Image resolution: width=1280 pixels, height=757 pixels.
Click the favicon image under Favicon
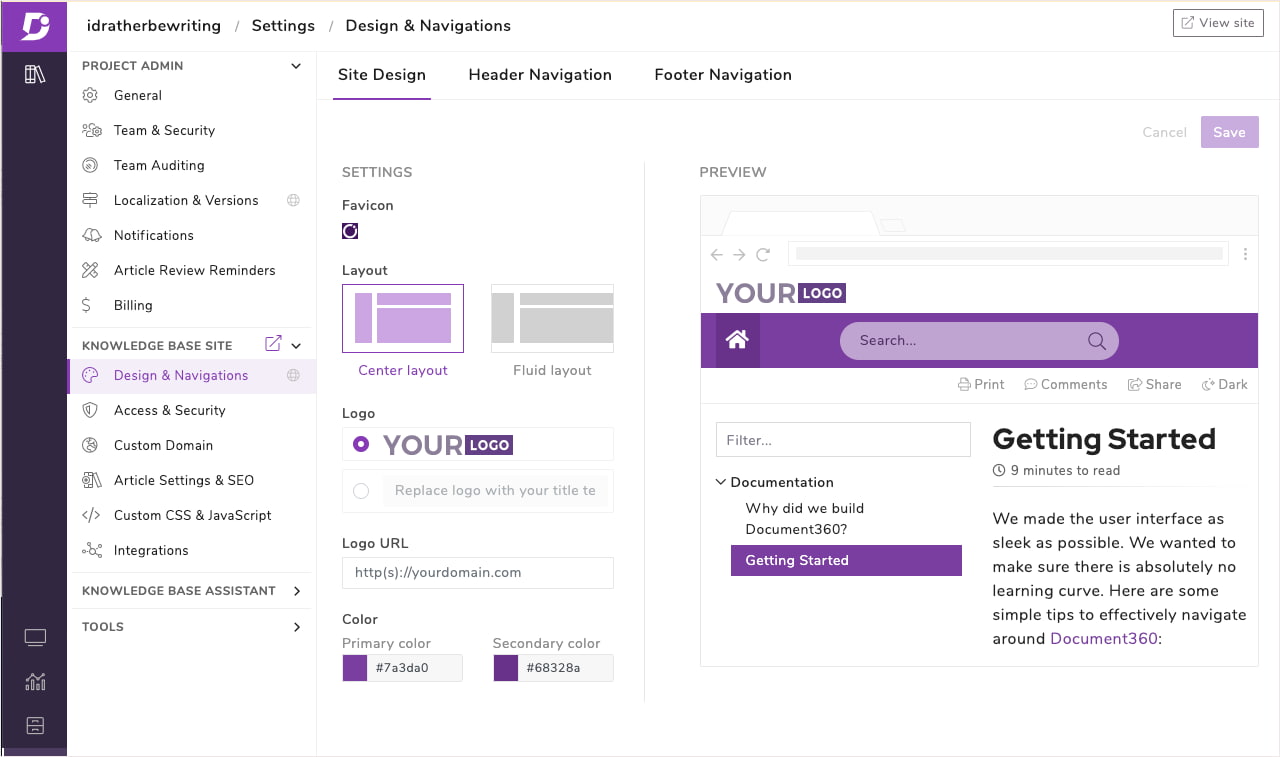point(350,231)
